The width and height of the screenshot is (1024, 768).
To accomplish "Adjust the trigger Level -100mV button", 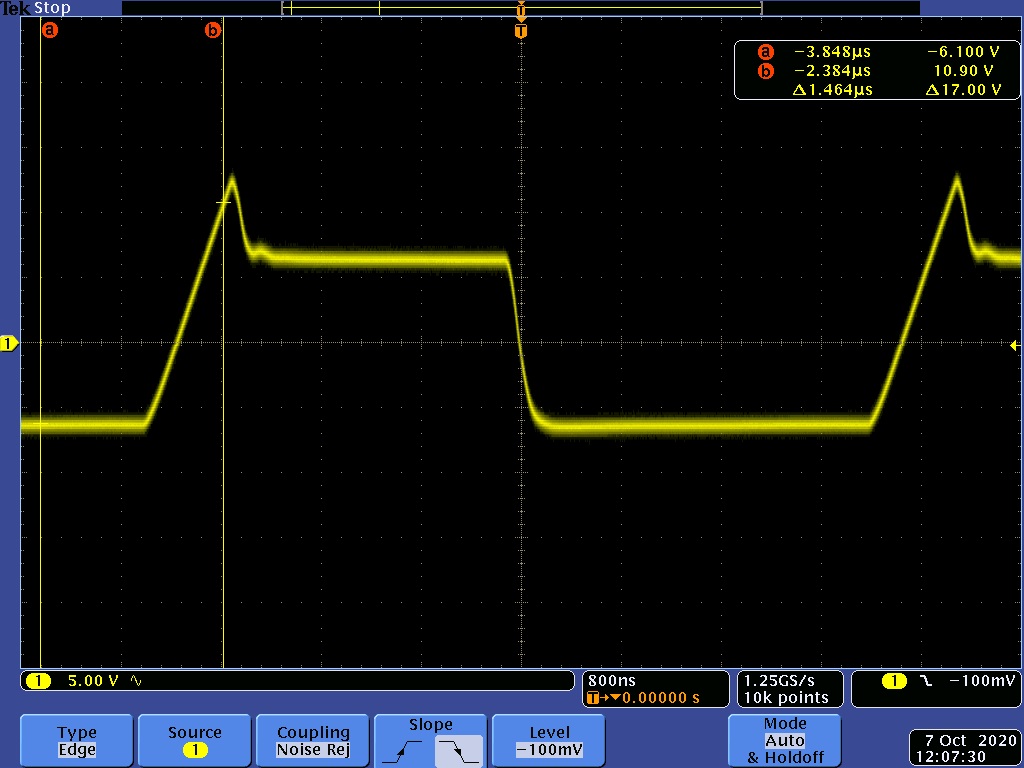I will click(x=549, y=741).
